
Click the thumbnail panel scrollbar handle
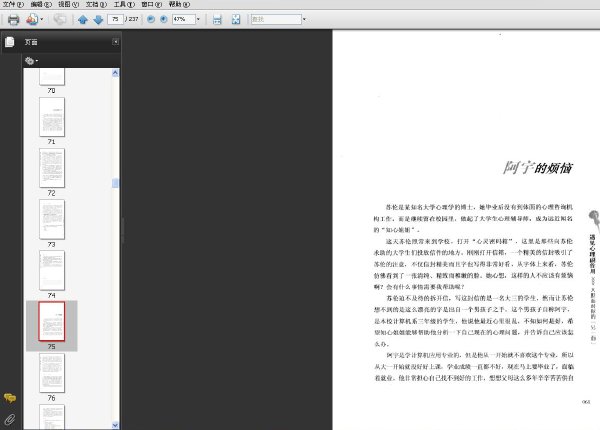pos(115,183)
